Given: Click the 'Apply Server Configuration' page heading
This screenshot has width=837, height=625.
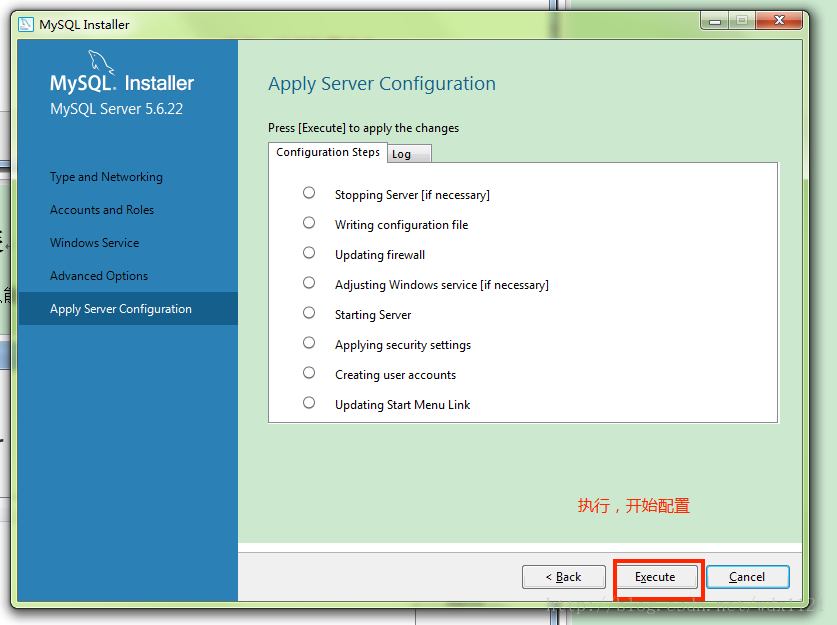Looking at the screenshot, I should pos(382,84).
